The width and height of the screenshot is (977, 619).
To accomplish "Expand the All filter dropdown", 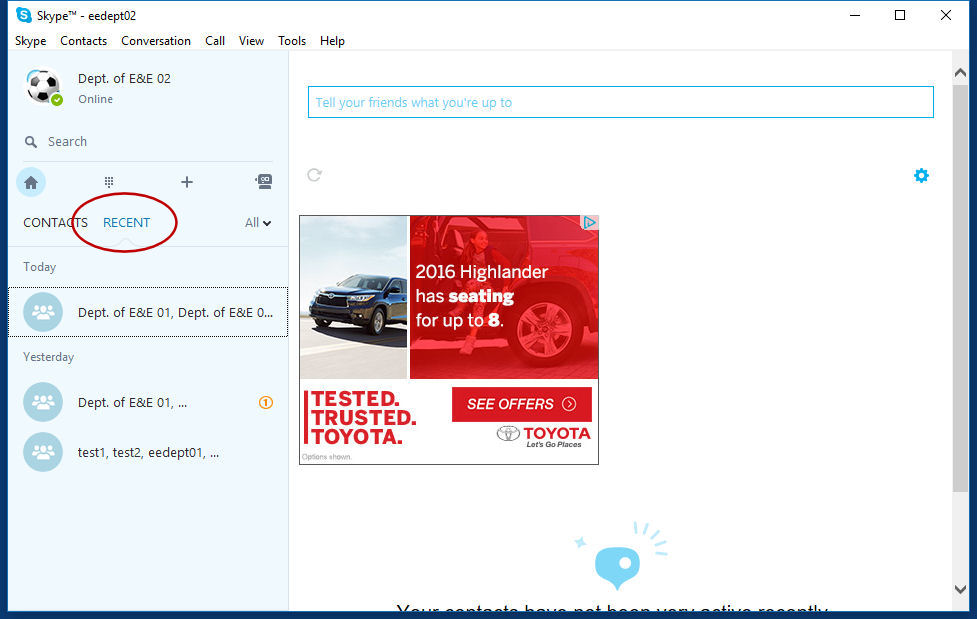I will 258,223.
